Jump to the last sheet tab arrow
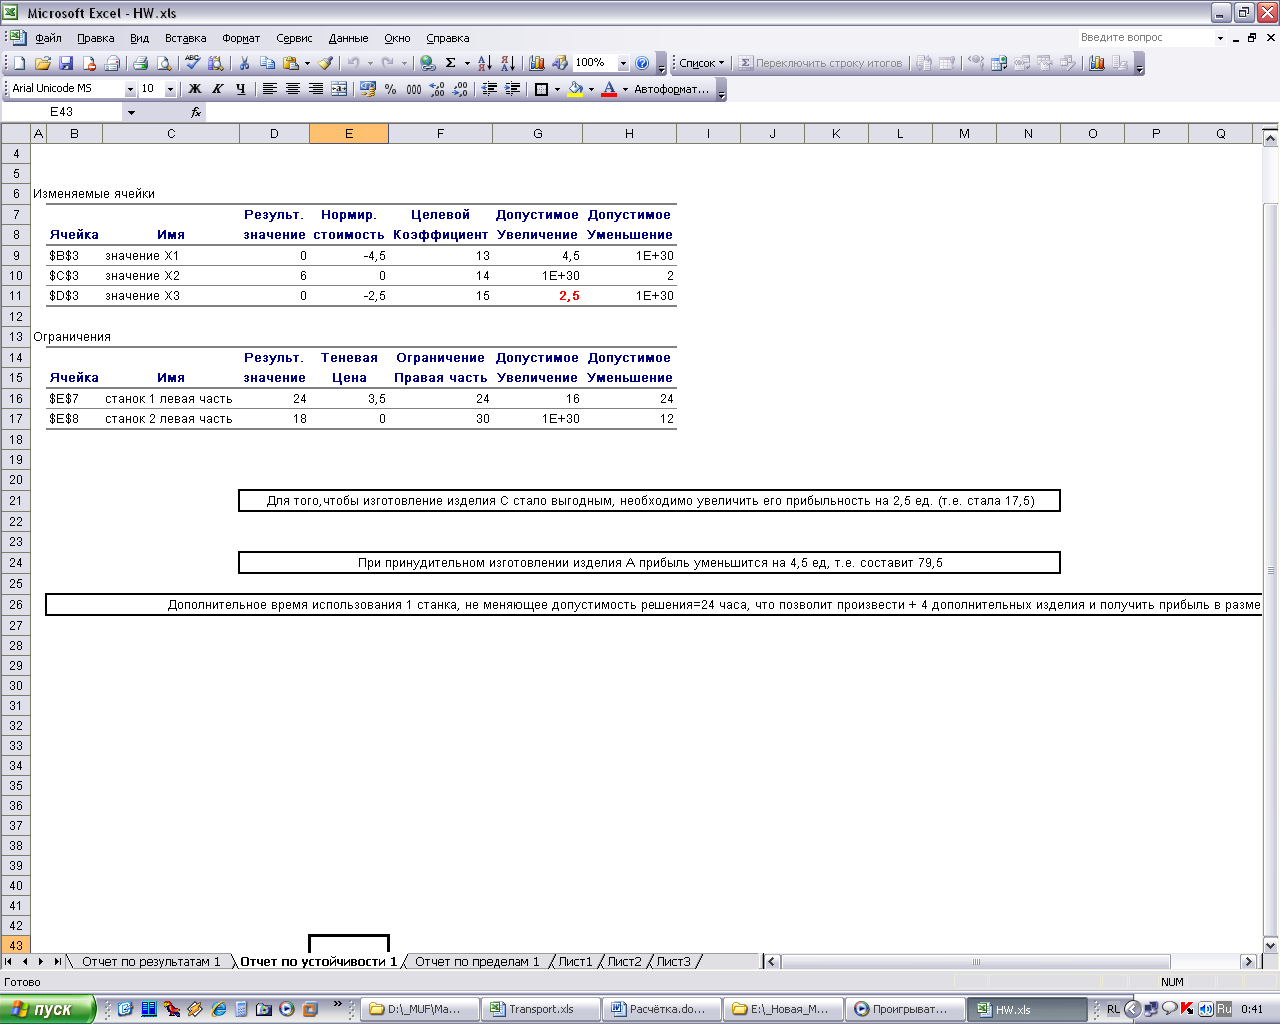Image resolution: width=1280 pixels, height=1024 pixels. point(57,961)
